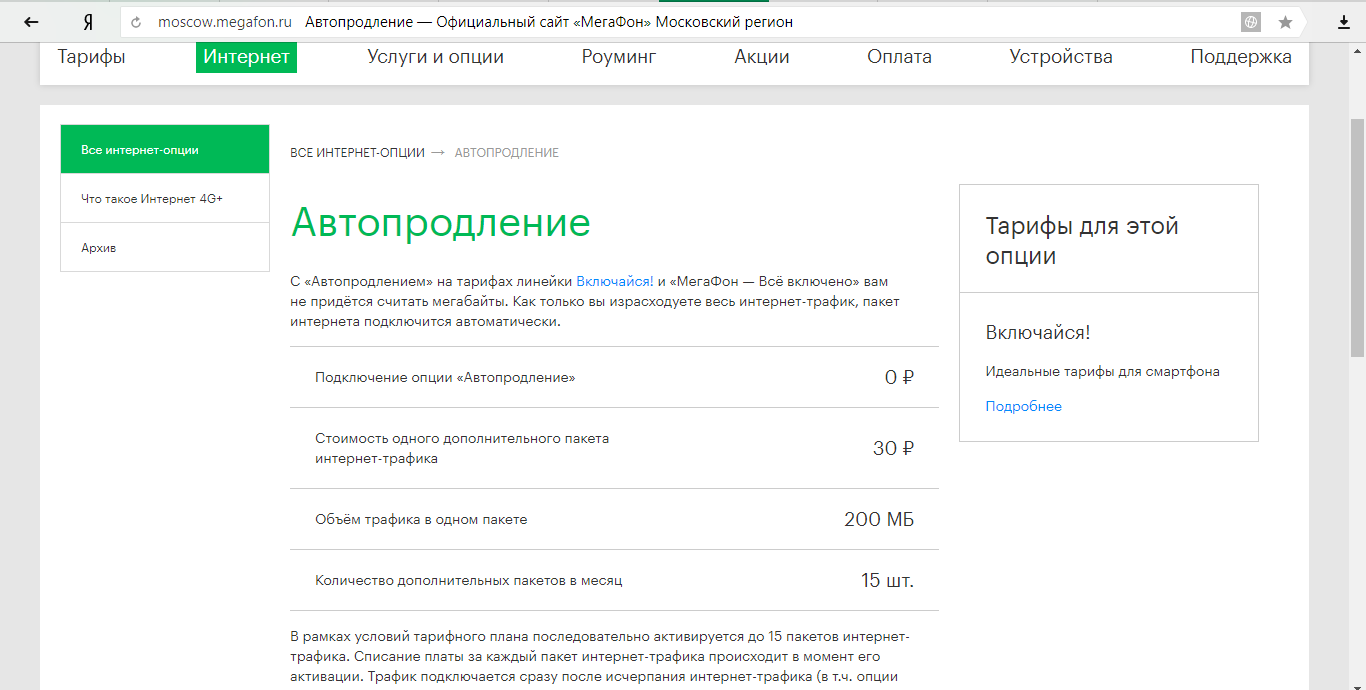Screen dimensions: 1366x690
Task: Select Все интернет-опции in the sidebar
Action: pos(165,149)
